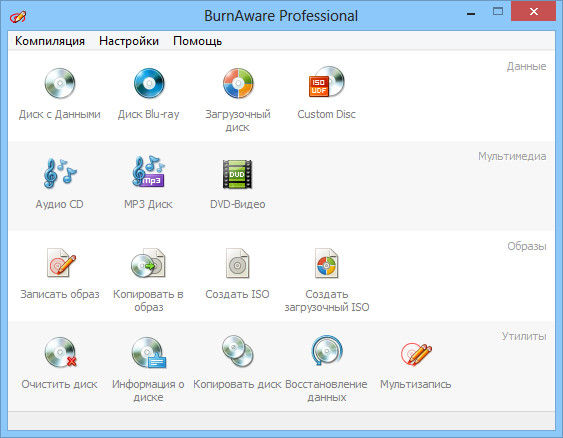
Task: Open the Компиляция menu
Action: point(50,41)
